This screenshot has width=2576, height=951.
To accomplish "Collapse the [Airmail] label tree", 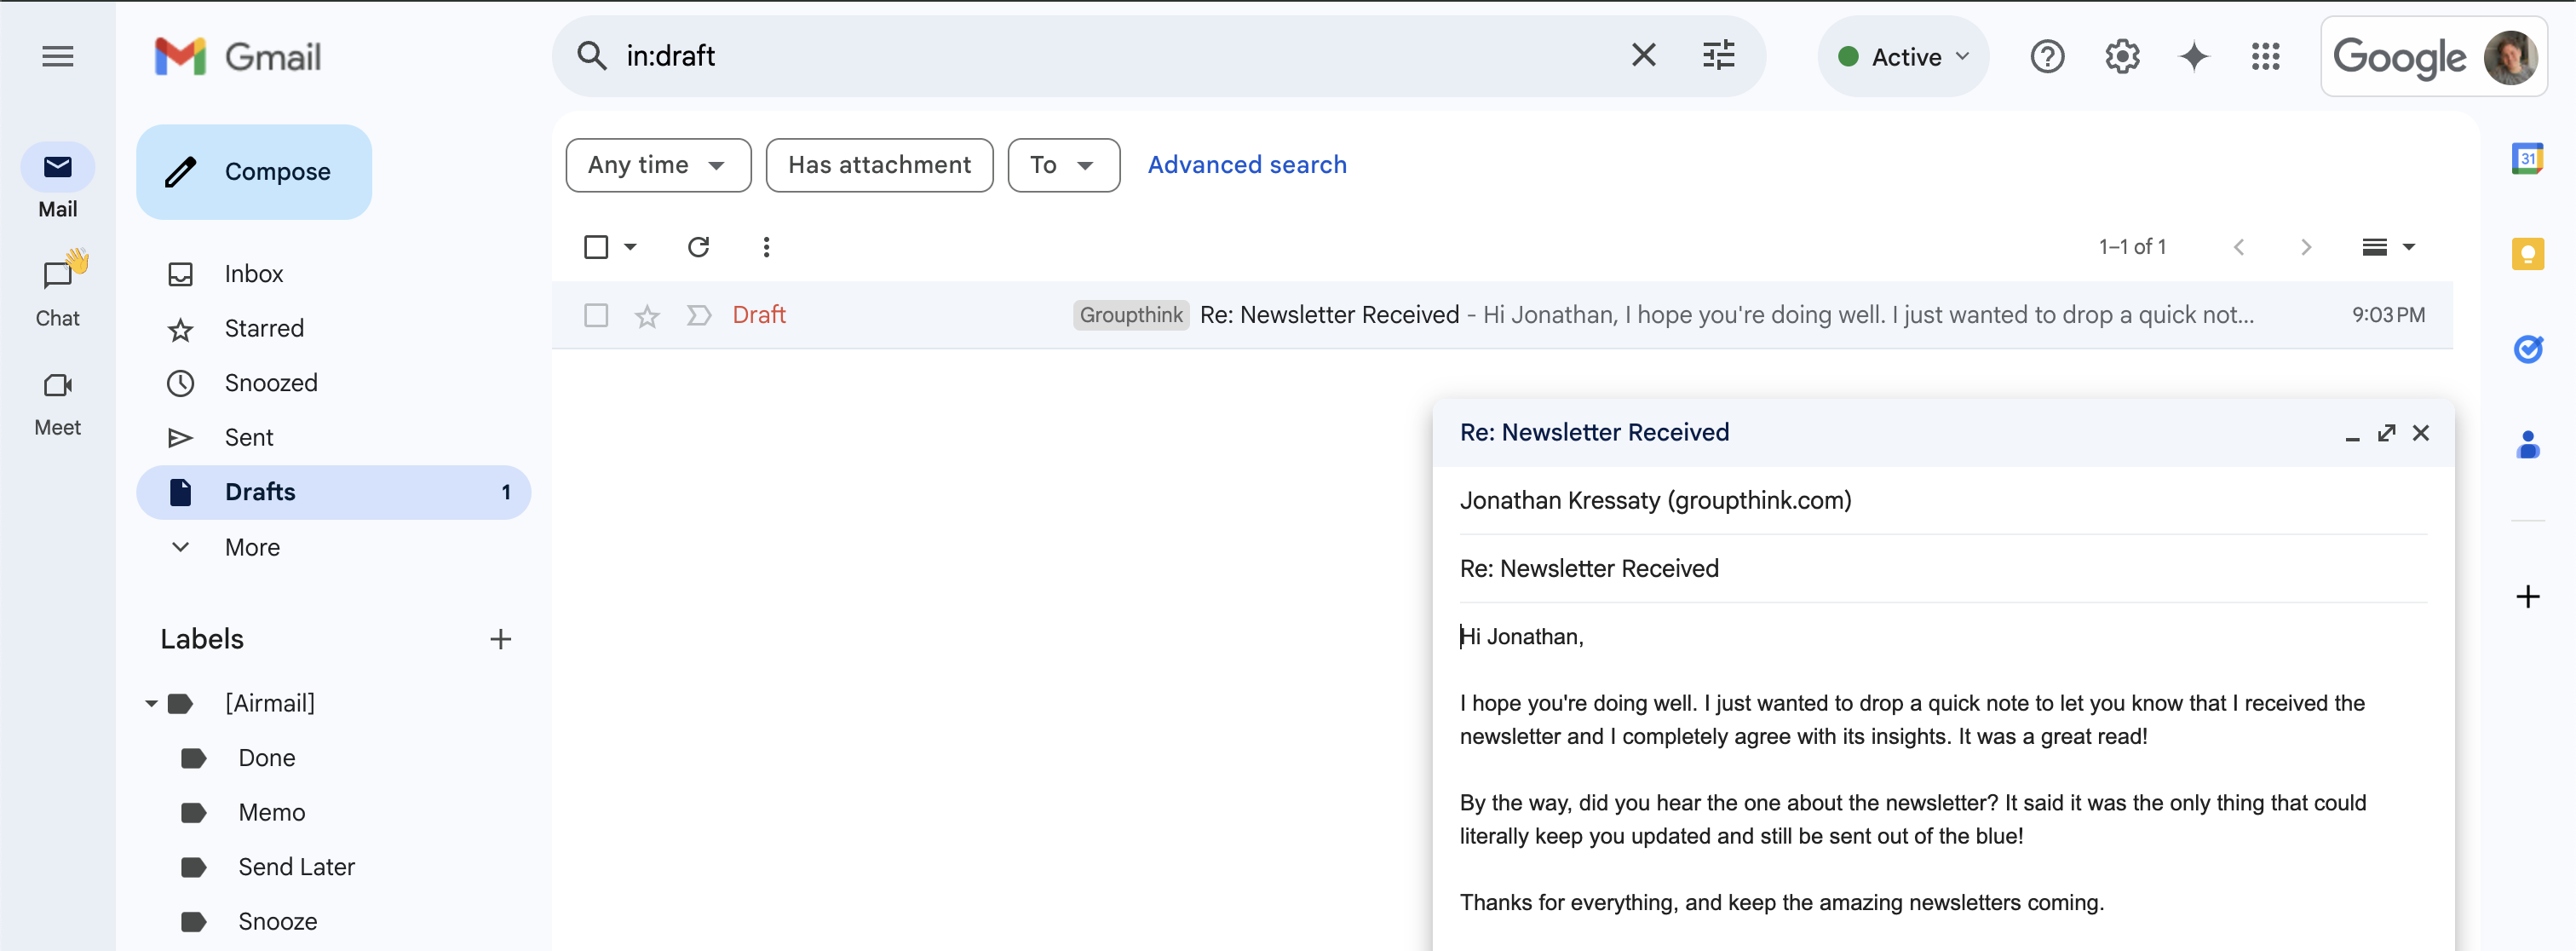I will click(x=151, y=704).
